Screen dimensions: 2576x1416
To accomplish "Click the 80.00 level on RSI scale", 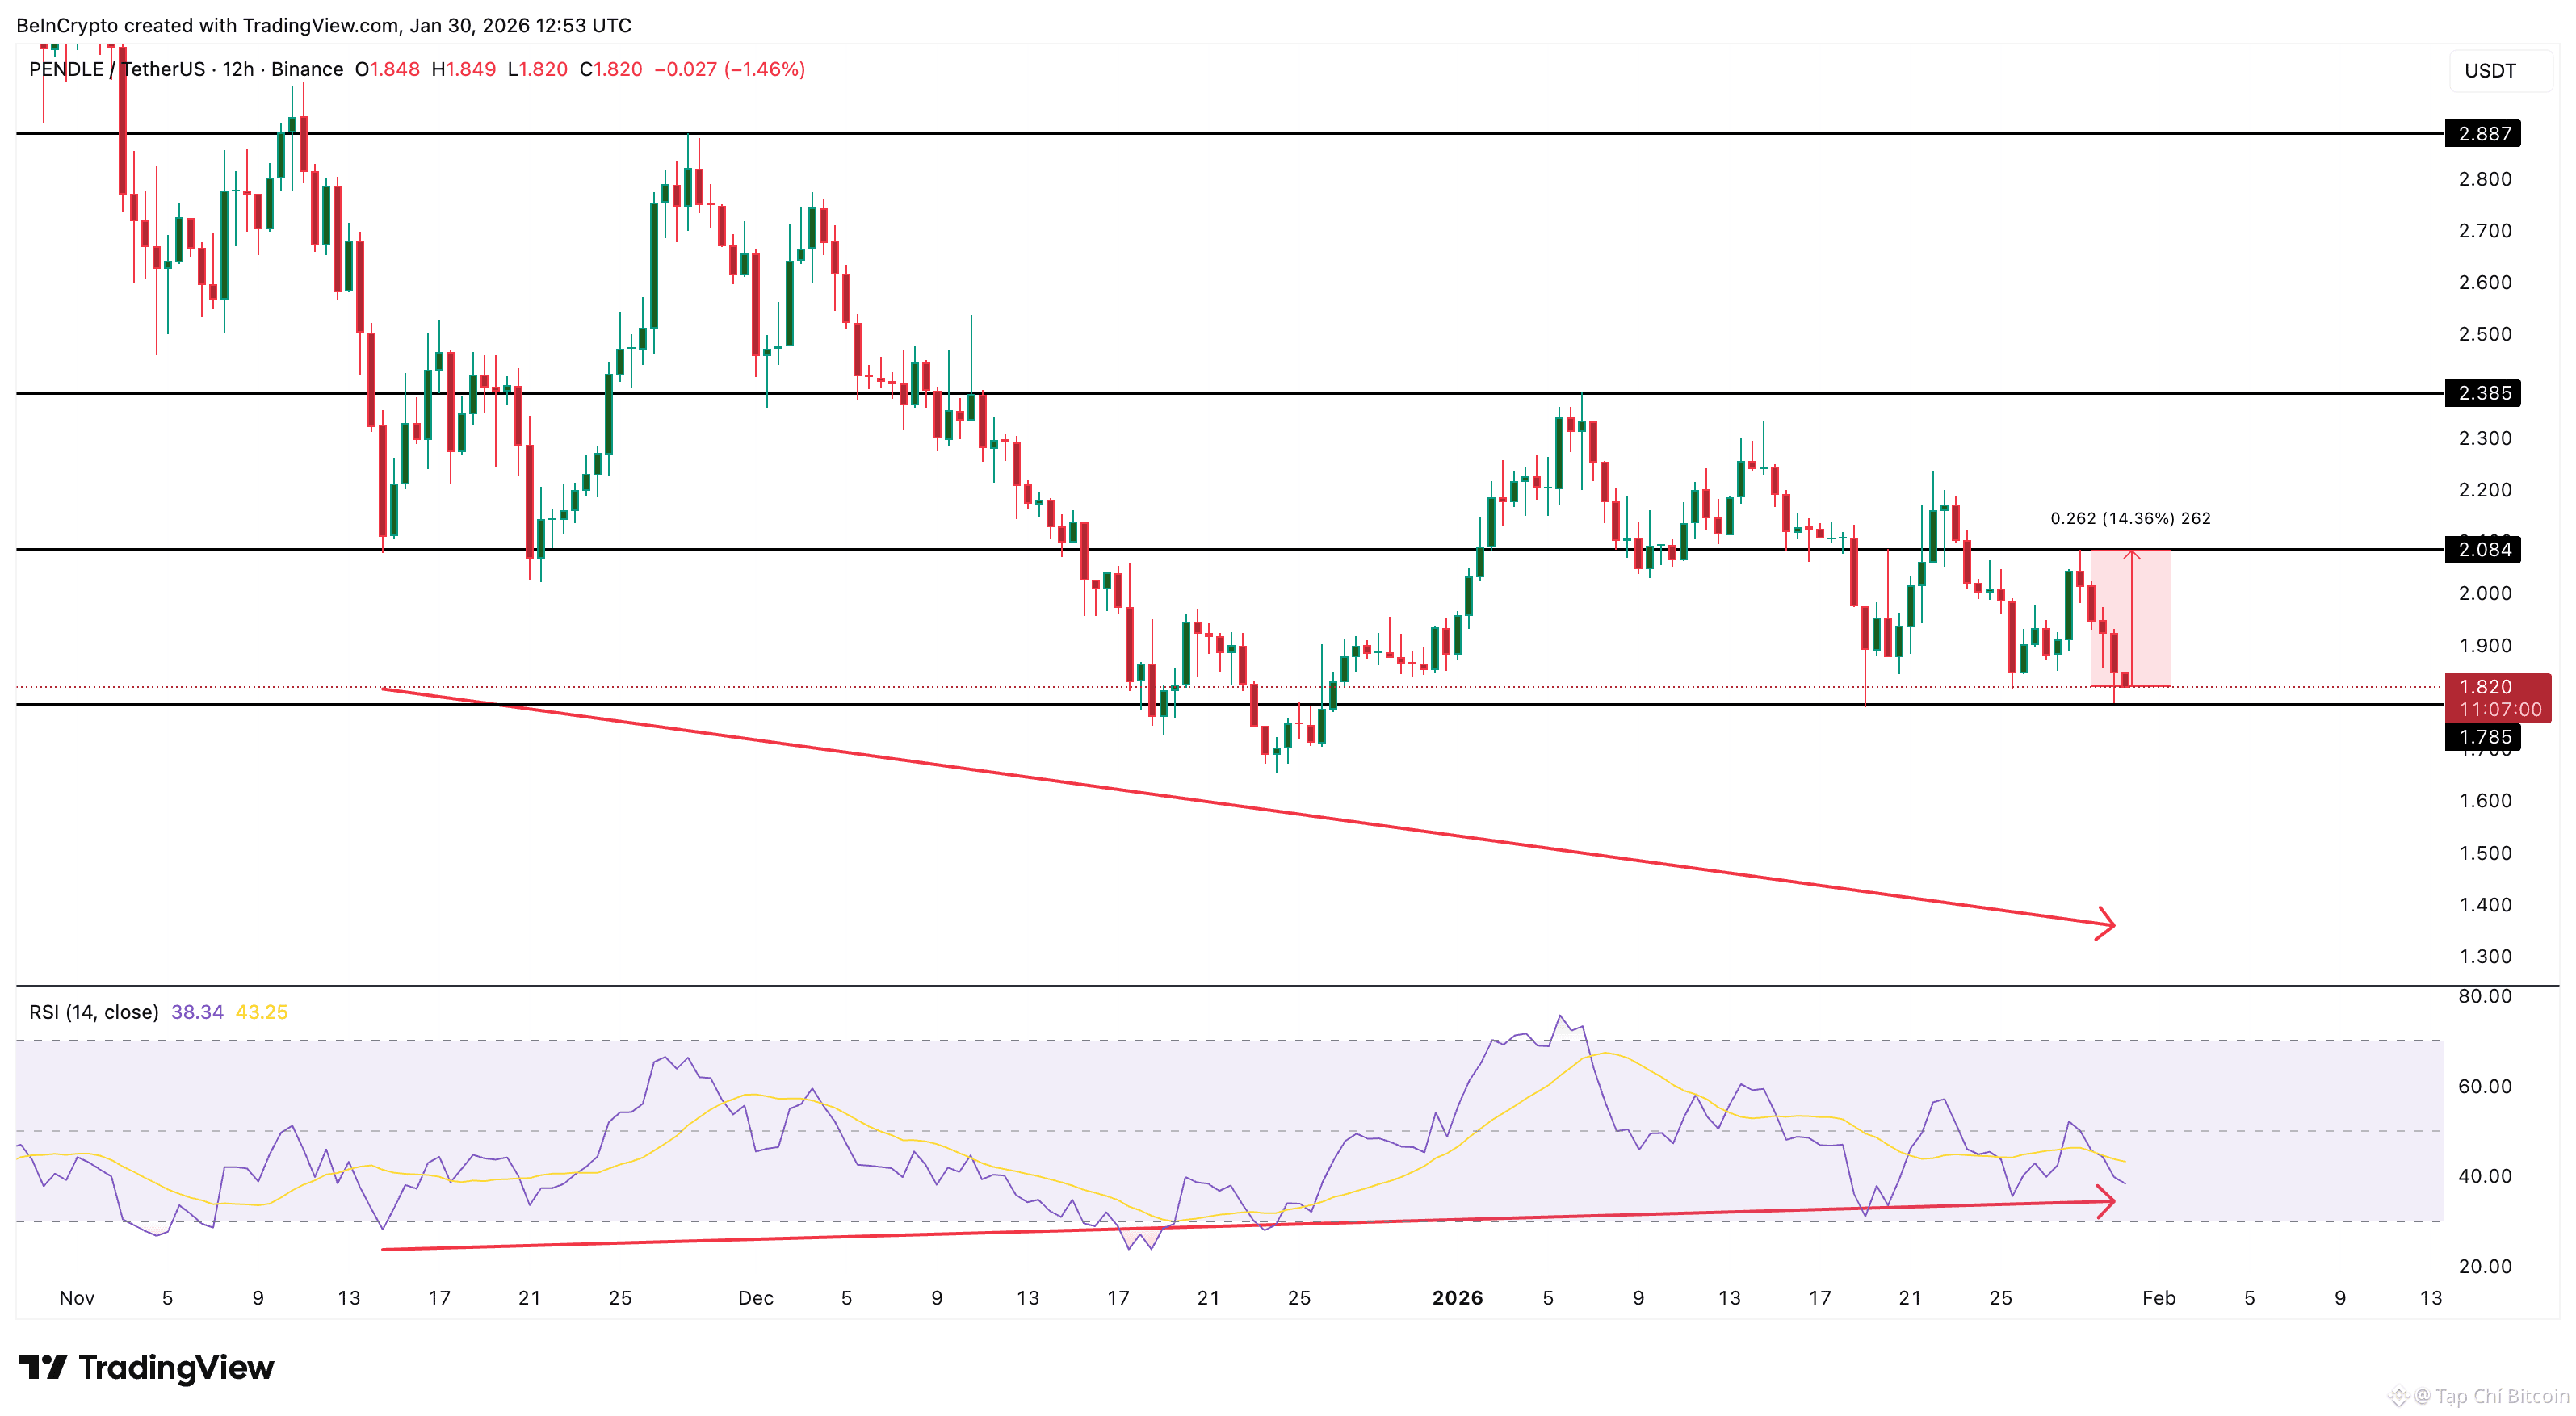I will [x=2484, y=996].
